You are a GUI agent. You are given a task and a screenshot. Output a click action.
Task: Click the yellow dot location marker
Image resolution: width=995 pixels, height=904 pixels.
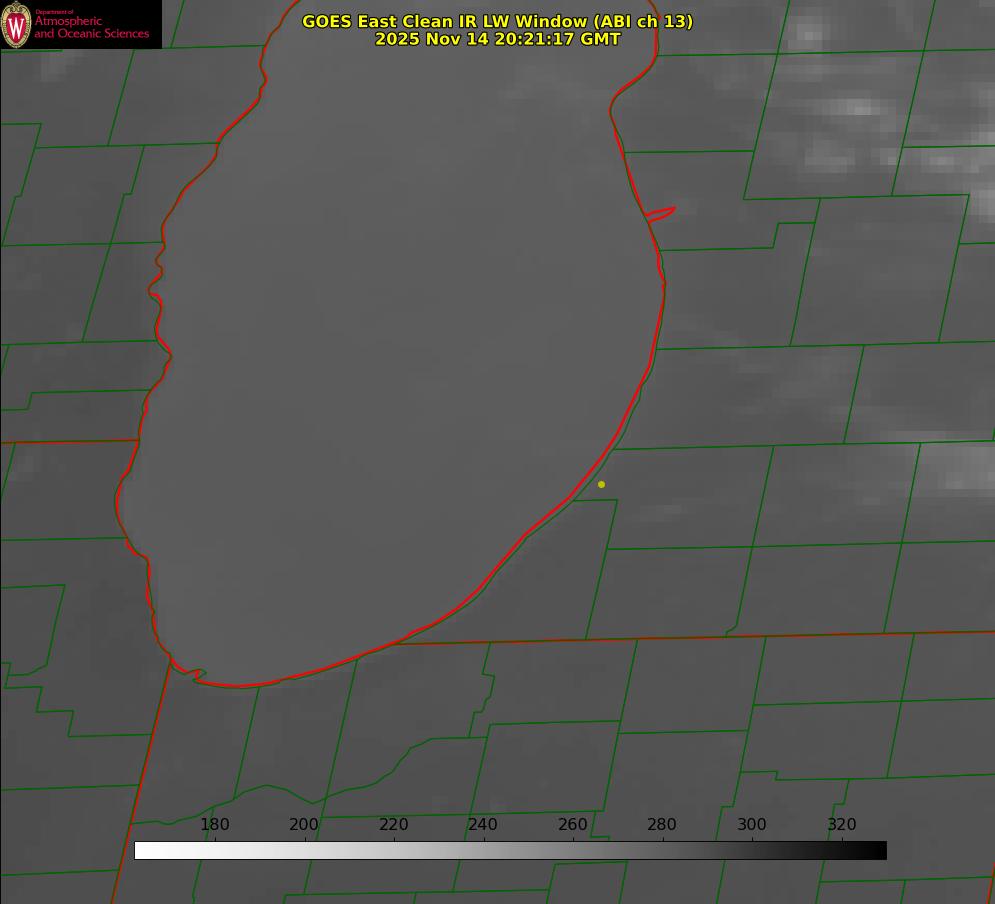coord(601,484)
